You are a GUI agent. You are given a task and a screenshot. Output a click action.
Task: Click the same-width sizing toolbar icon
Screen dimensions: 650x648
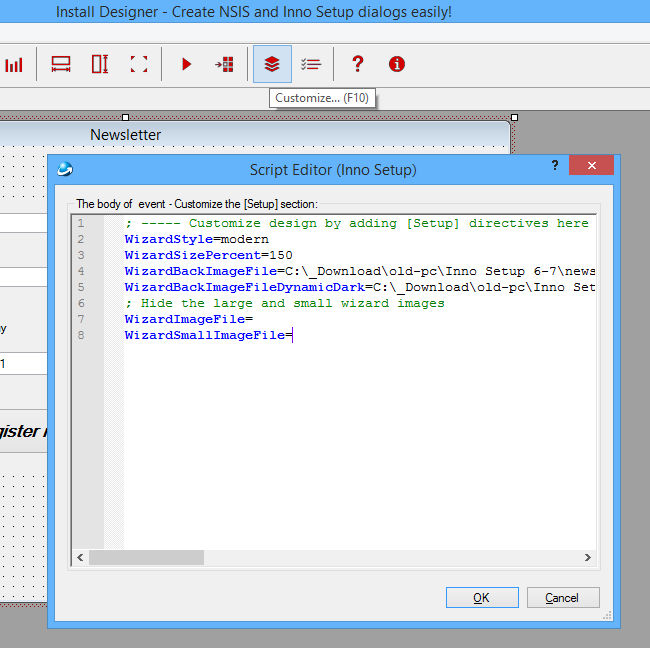coord(61,64)
